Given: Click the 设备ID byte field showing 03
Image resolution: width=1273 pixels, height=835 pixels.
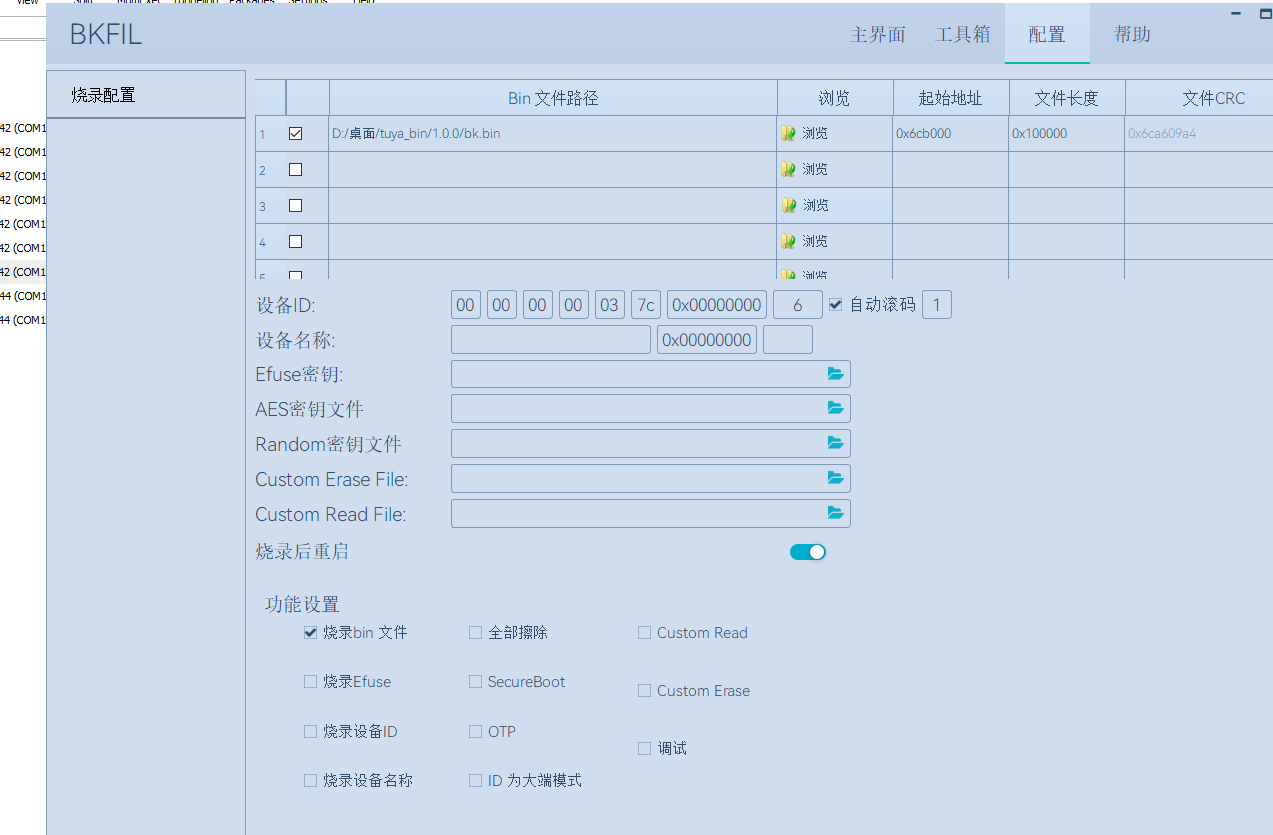Looking at the screenshot, I should tap(610, 304).
